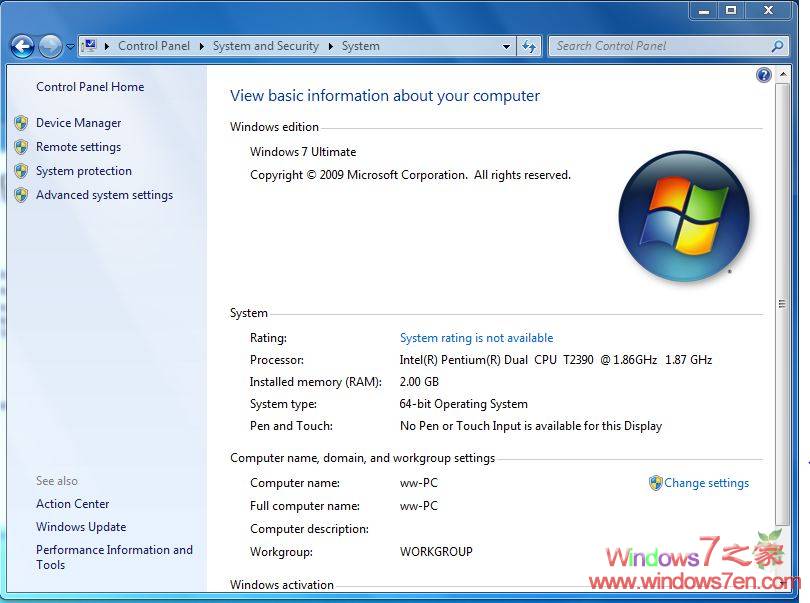This screenshot has height=603, width=810.
Task: Open Windows Update under See also
Action: click(x=81, y=526)
